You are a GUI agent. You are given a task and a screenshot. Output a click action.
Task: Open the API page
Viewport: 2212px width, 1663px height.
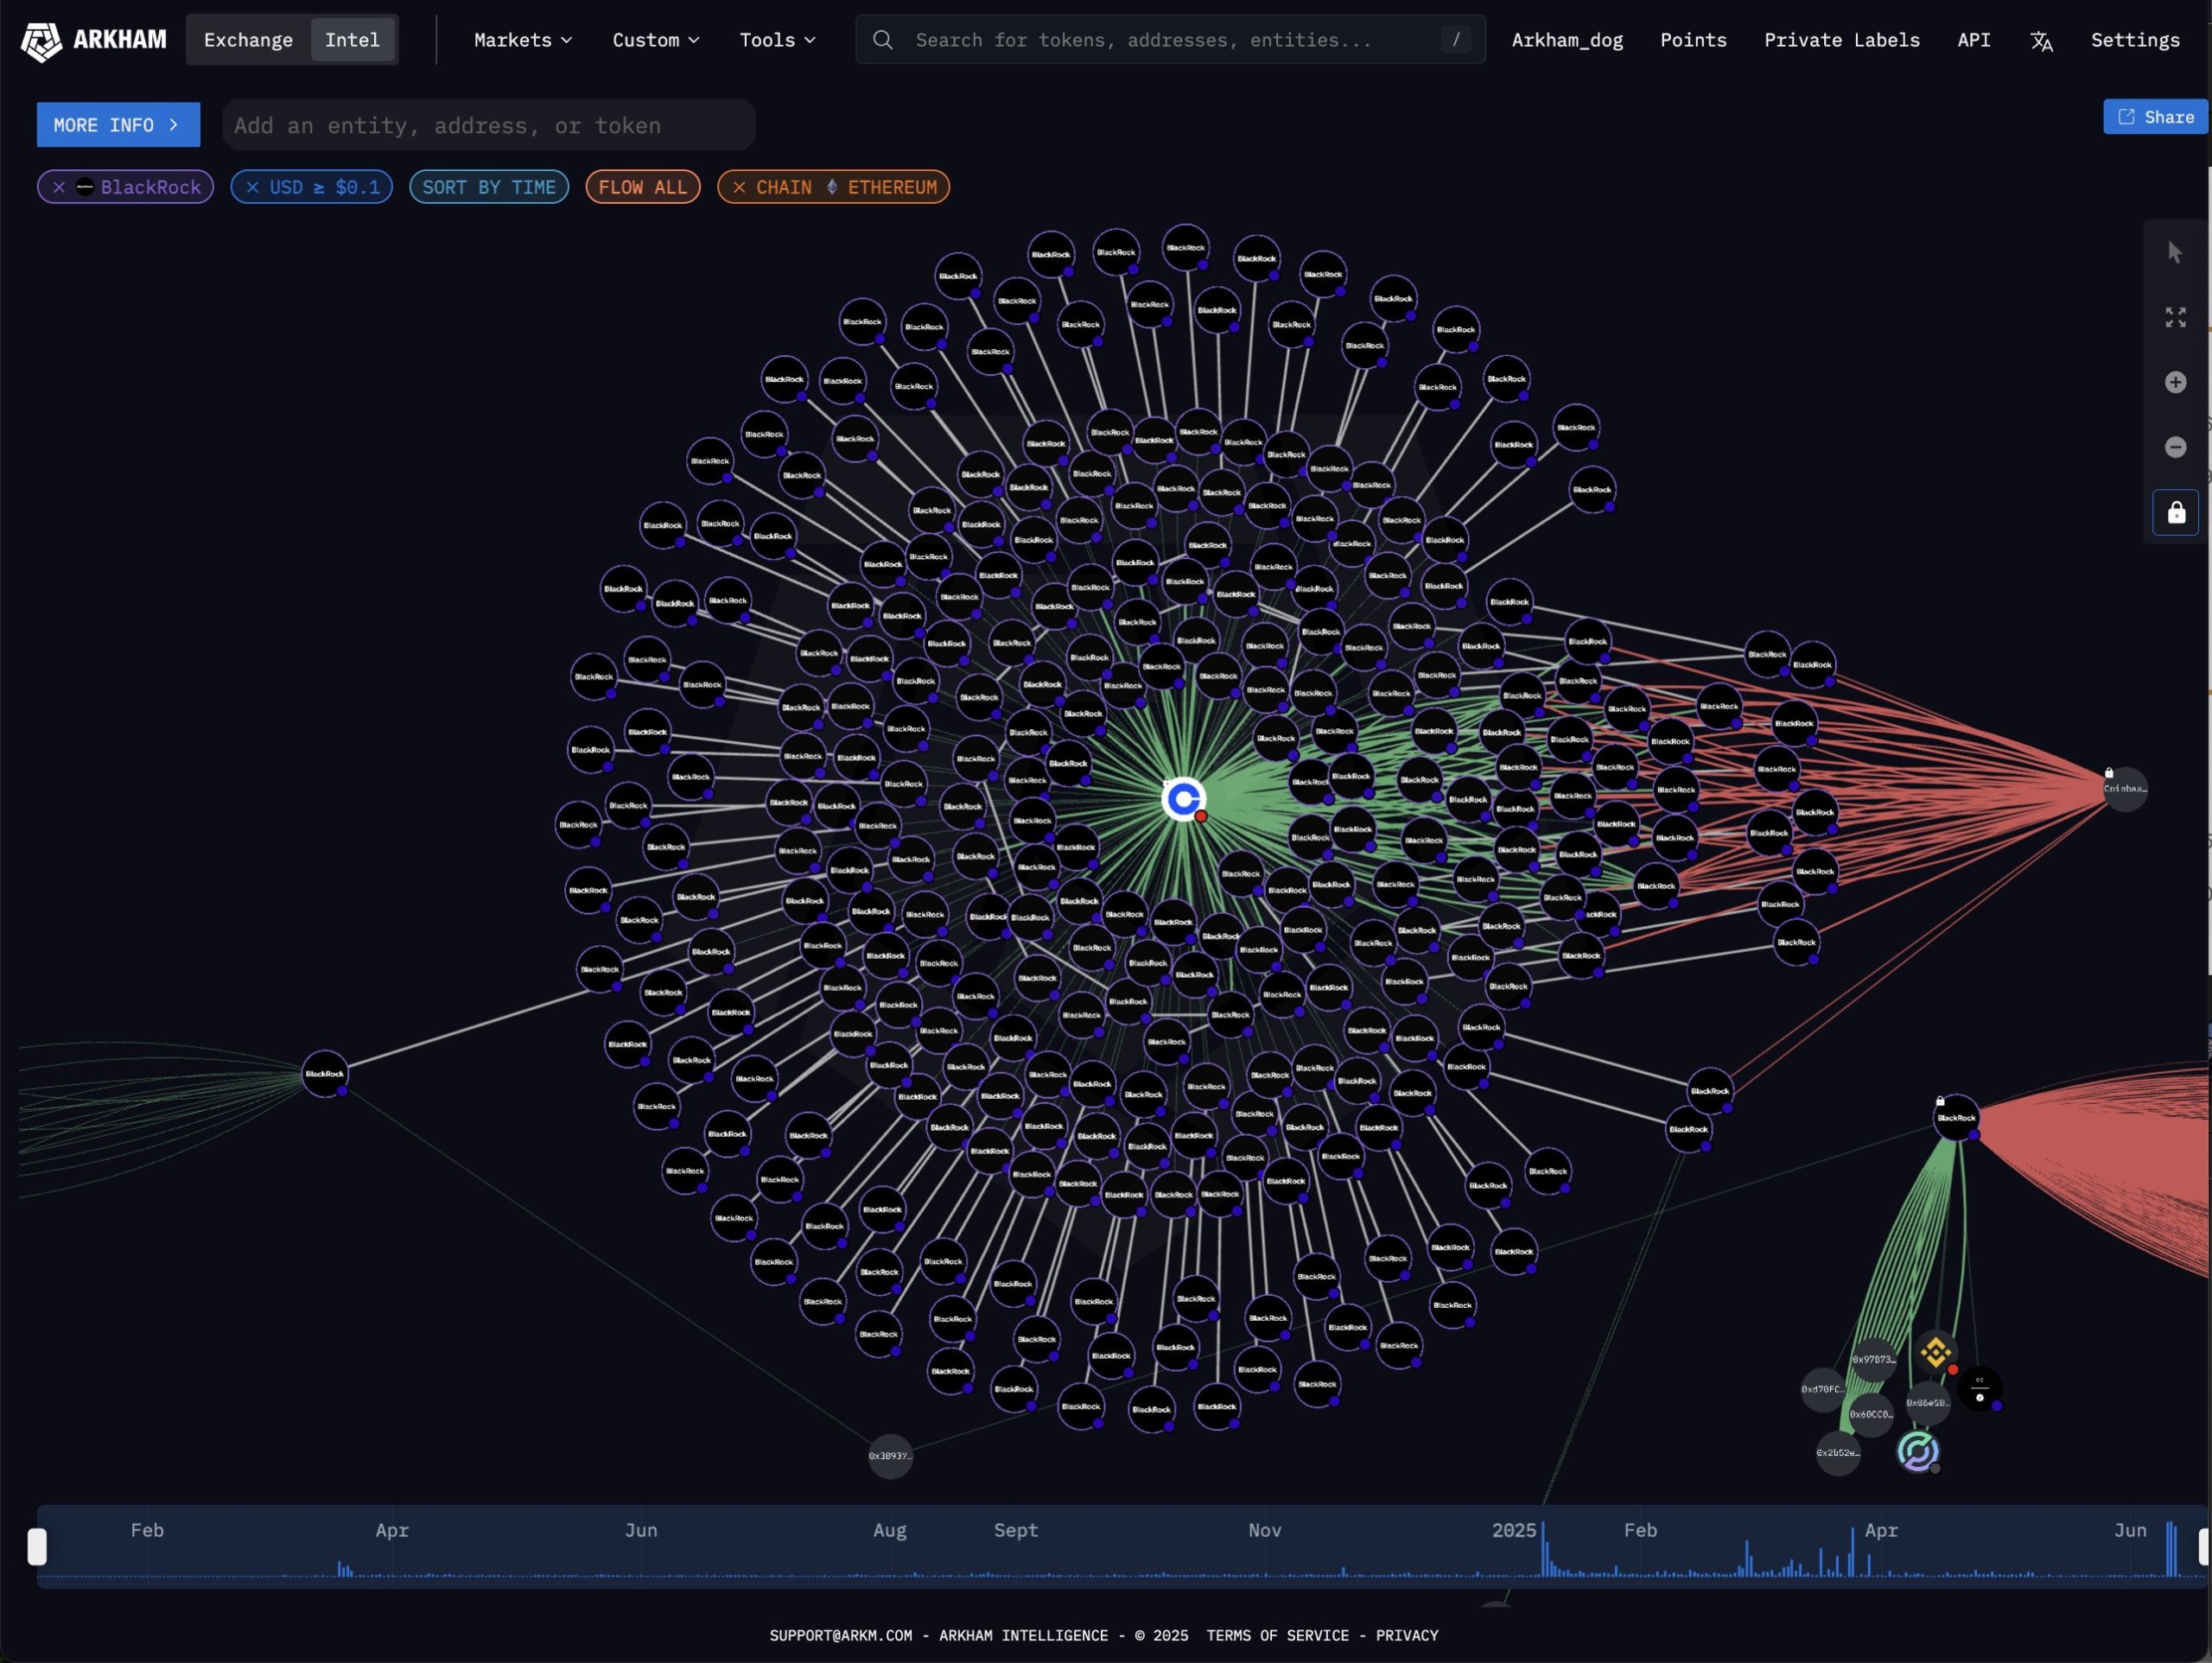coord(1973,40)
